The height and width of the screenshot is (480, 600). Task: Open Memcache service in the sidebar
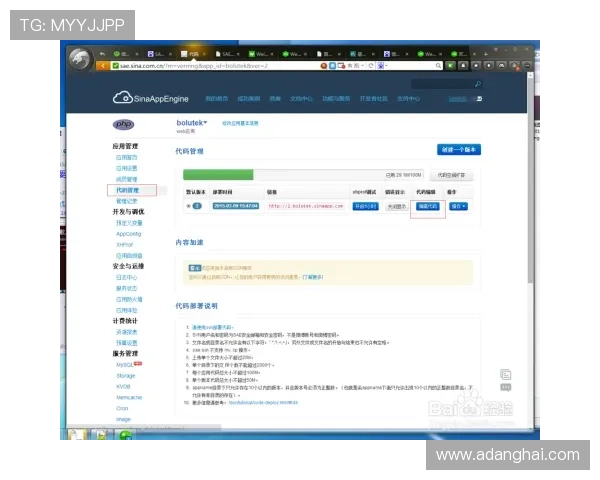(129, 398)
